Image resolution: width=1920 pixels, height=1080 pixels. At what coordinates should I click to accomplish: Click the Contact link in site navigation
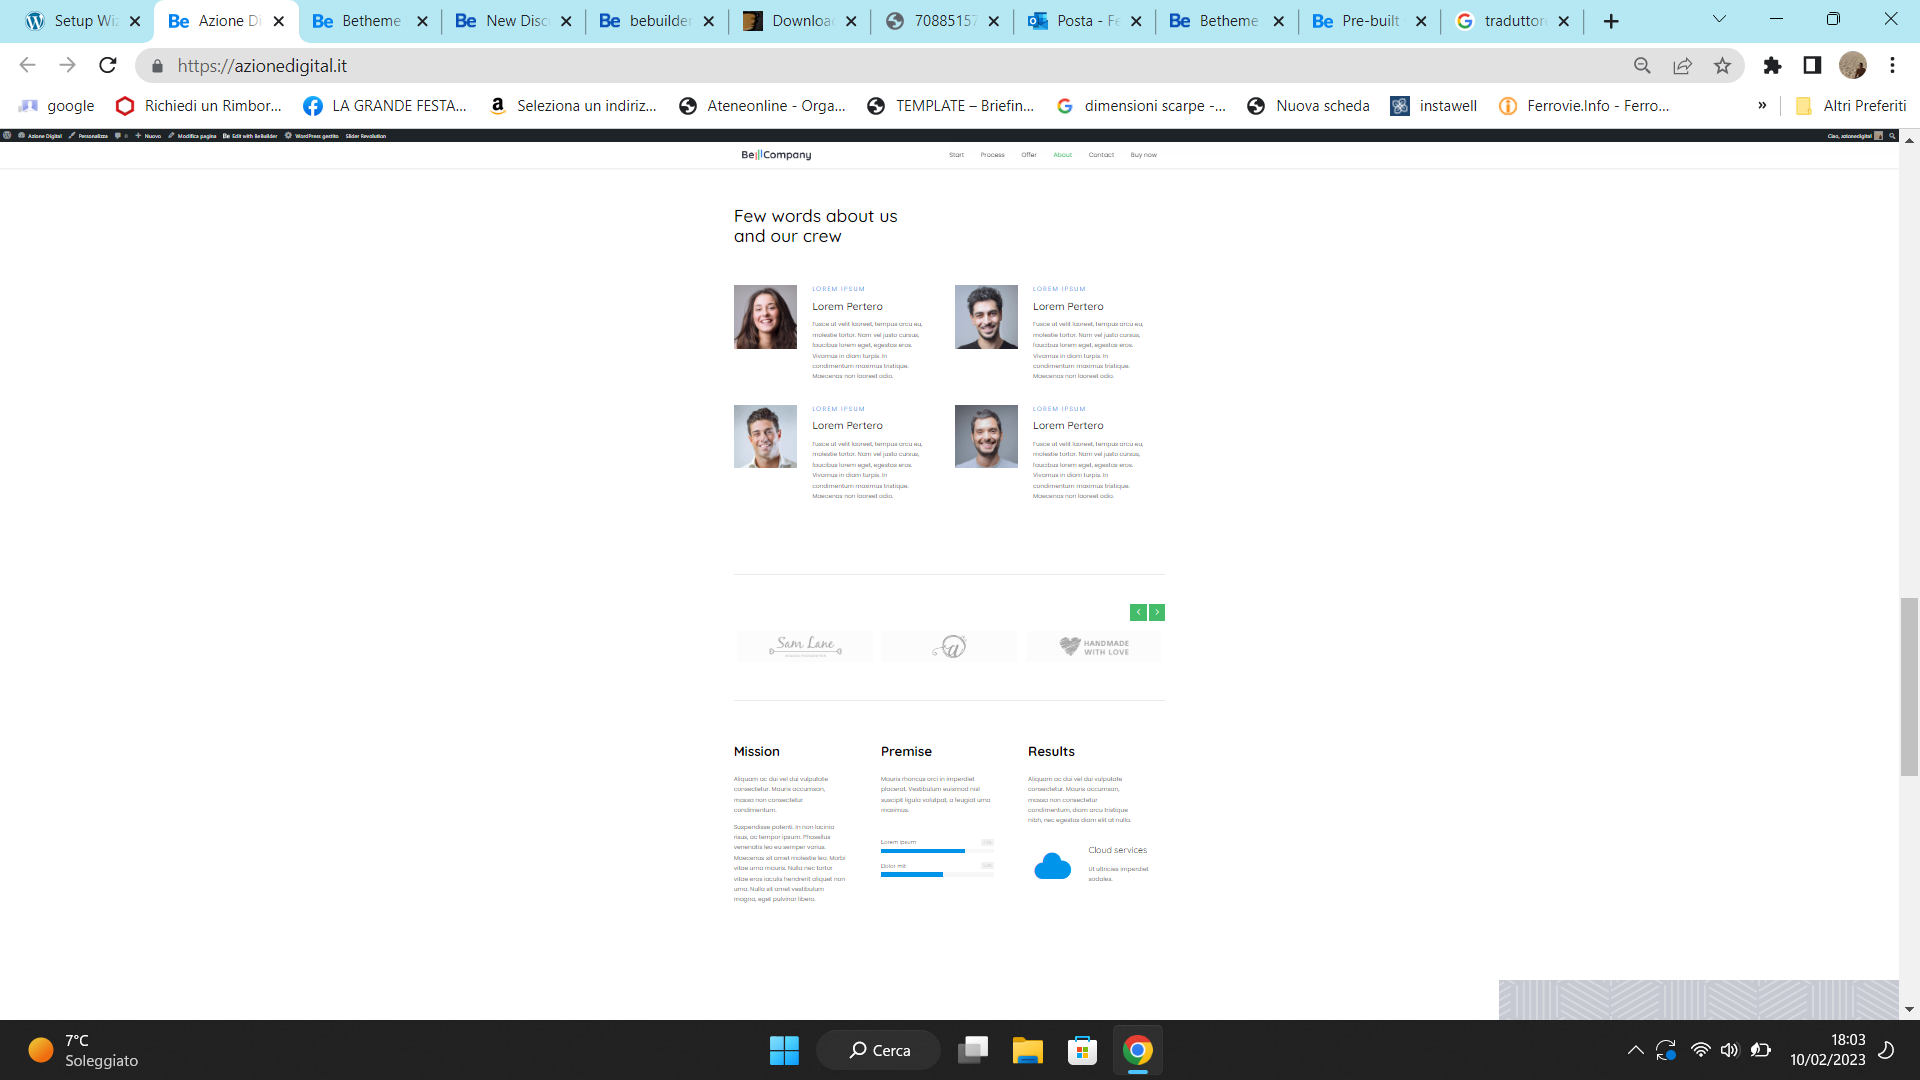tap(1101, 155)
